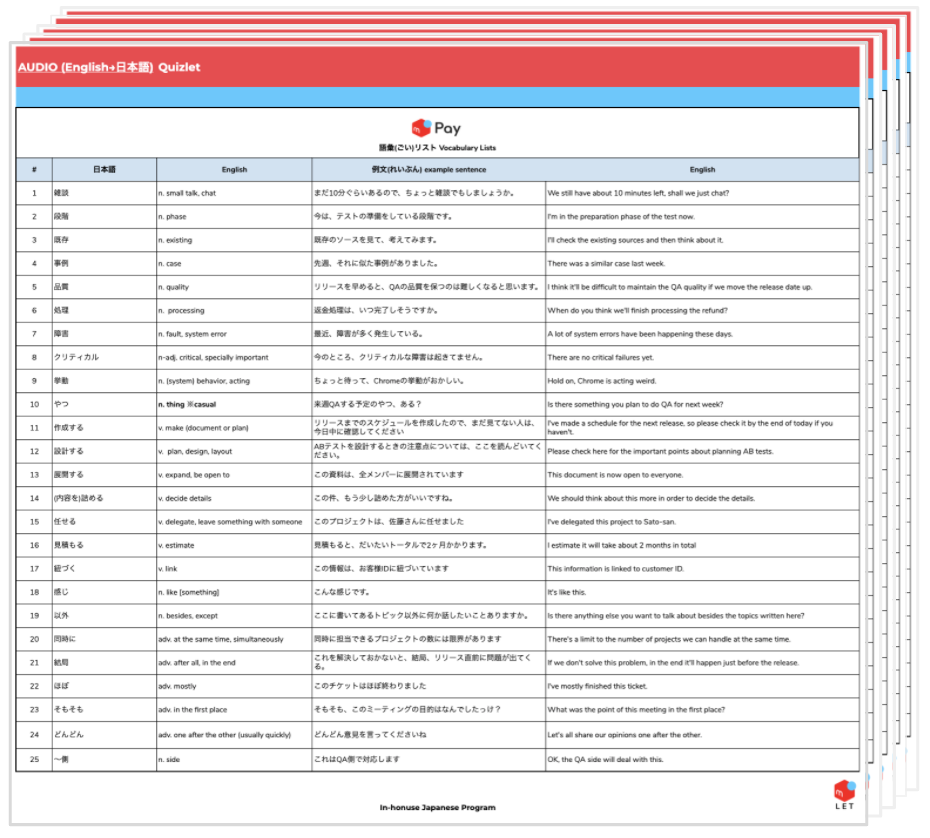This screenshot has width=930, height=838.
Task: Select the 例文 example sentence column header
Action: coord(428,170)
